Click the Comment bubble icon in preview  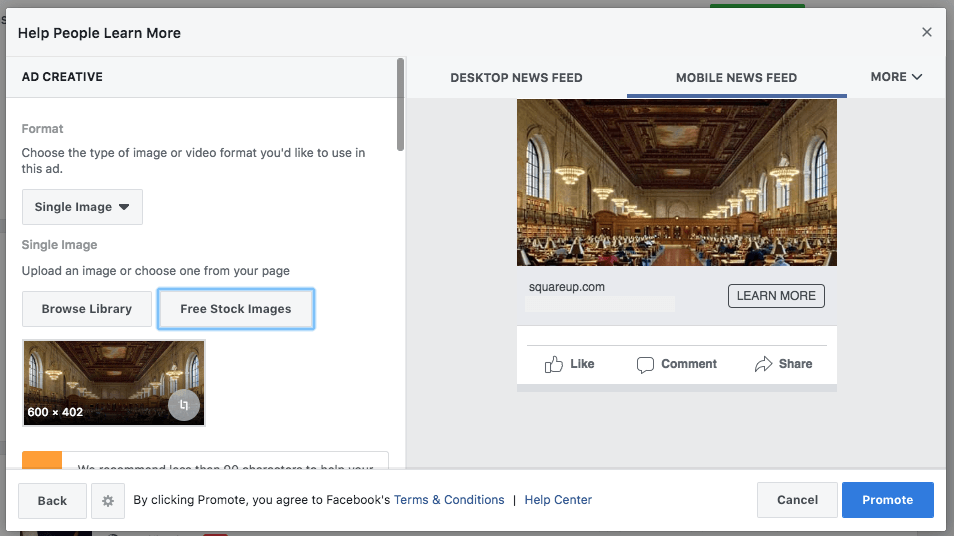click(645, 364)
